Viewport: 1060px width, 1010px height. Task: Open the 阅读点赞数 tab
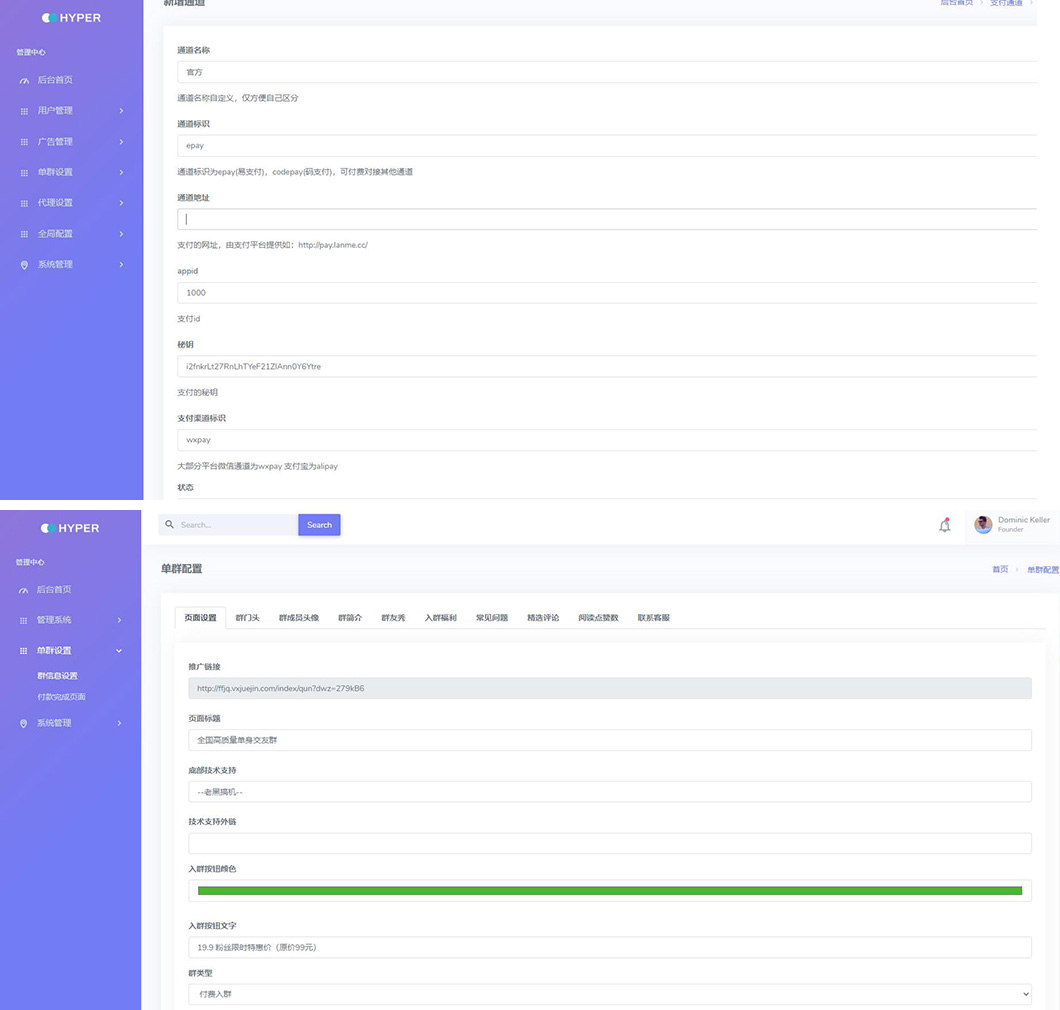[x=598, y=617]
